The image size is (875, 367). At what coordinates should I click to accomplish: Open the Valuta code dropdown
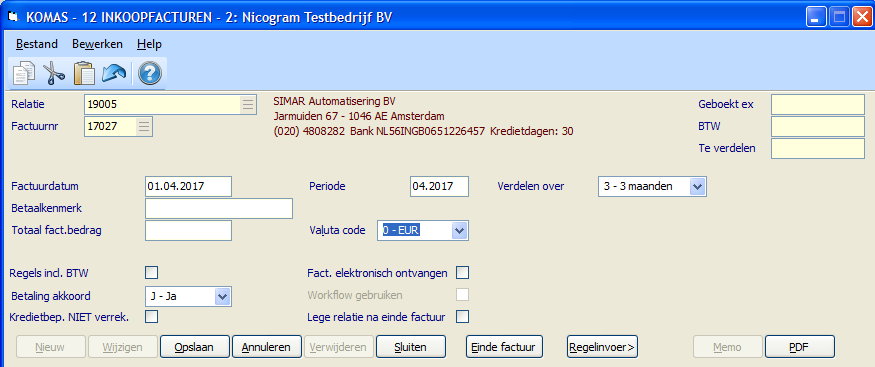tap(459, 230)
